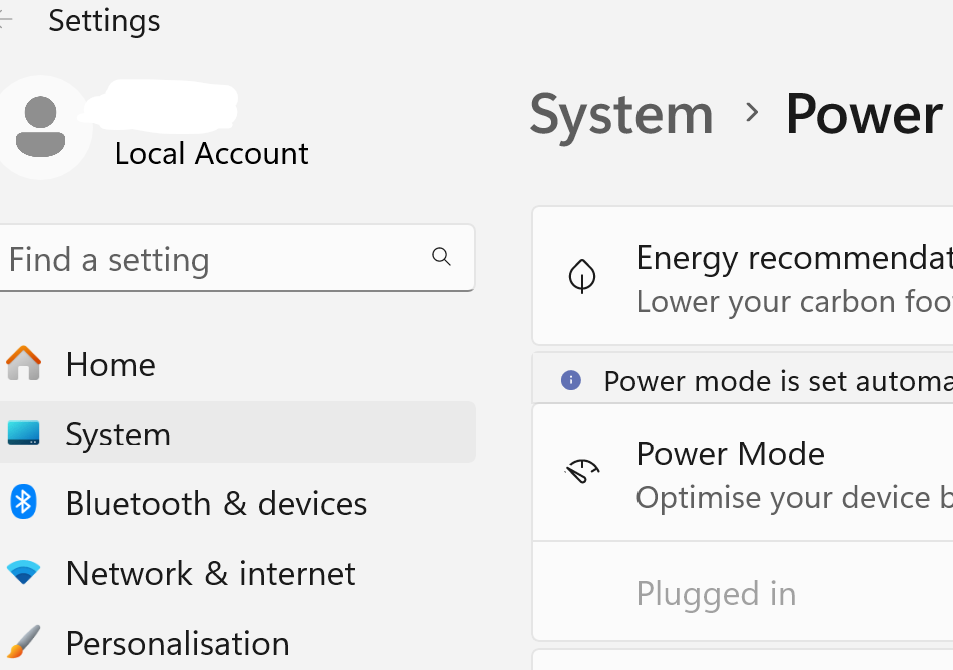Image resolution: width=953 pixels, height=670 pixels.
Task: Open the Personalisation section
Action: coord(177,643)
